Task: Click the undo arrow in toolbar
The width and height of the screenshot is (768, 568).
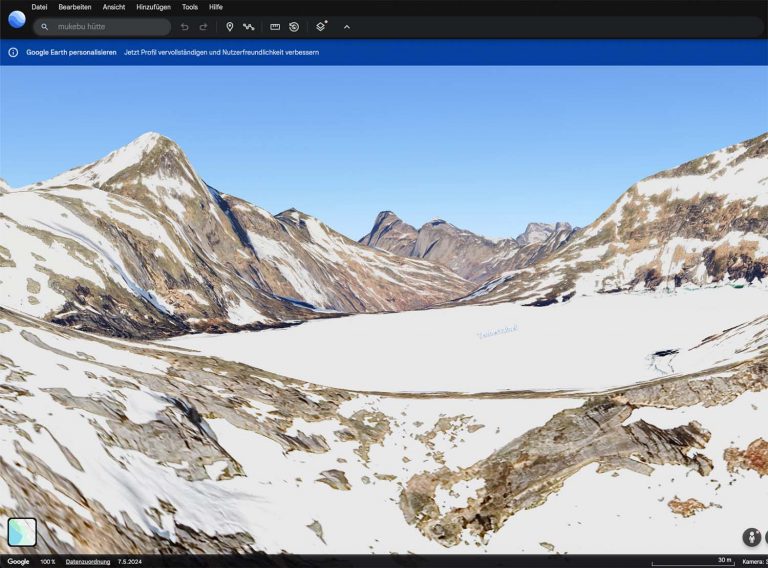Action: (x=184, y=27)
